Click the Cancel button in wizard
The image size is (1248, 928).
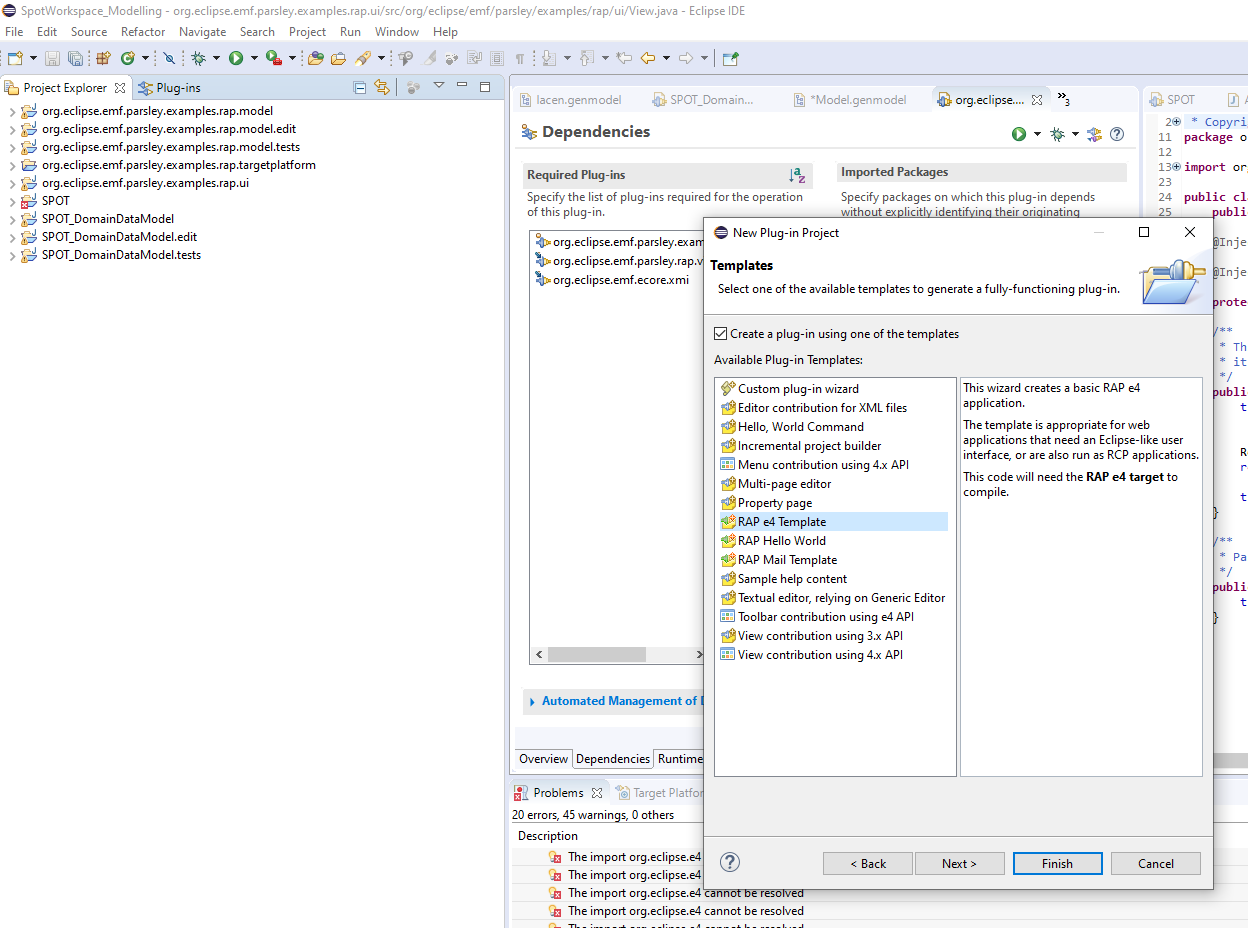1156,864
